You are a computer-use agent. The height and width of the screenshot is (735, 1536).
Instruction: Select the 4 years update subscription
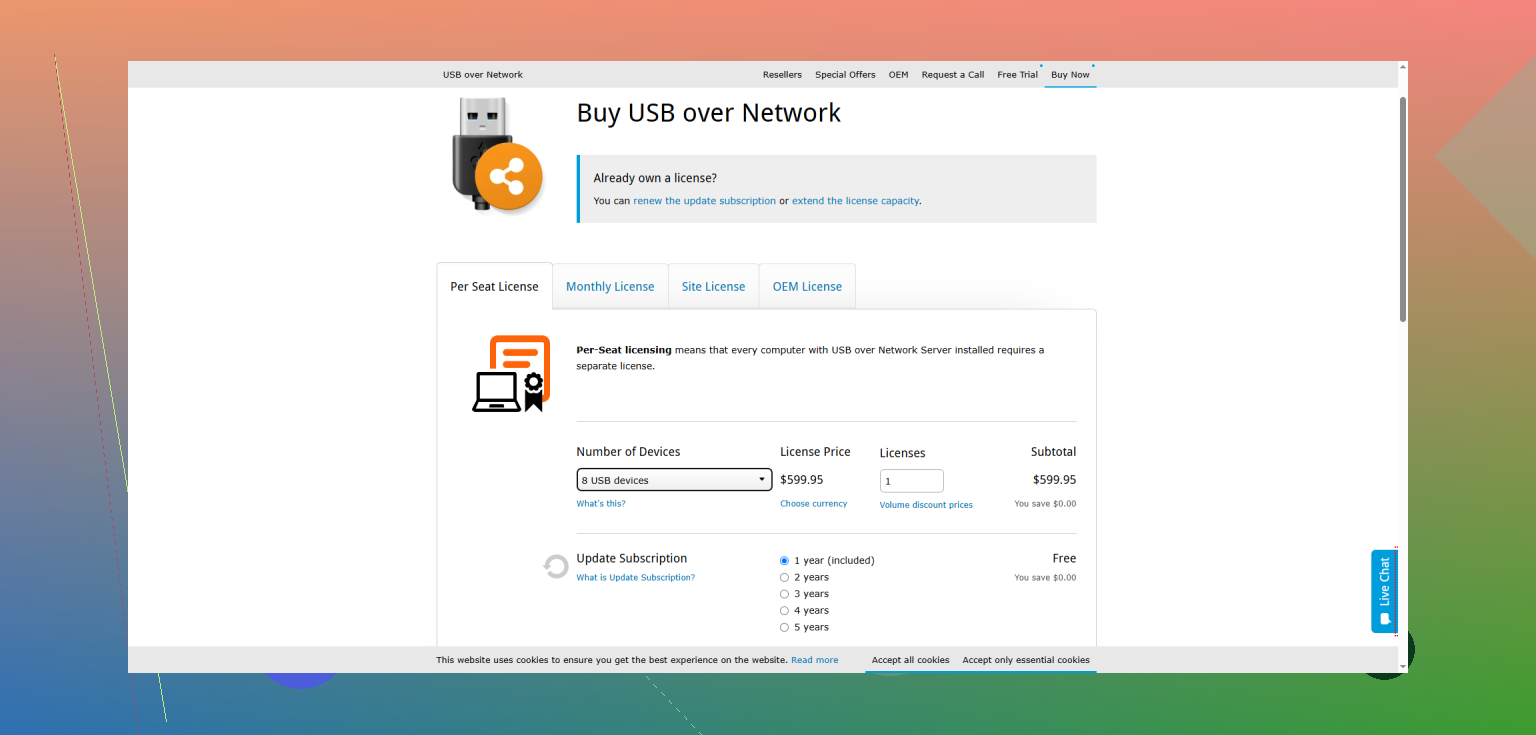click(x=784, y=611)
